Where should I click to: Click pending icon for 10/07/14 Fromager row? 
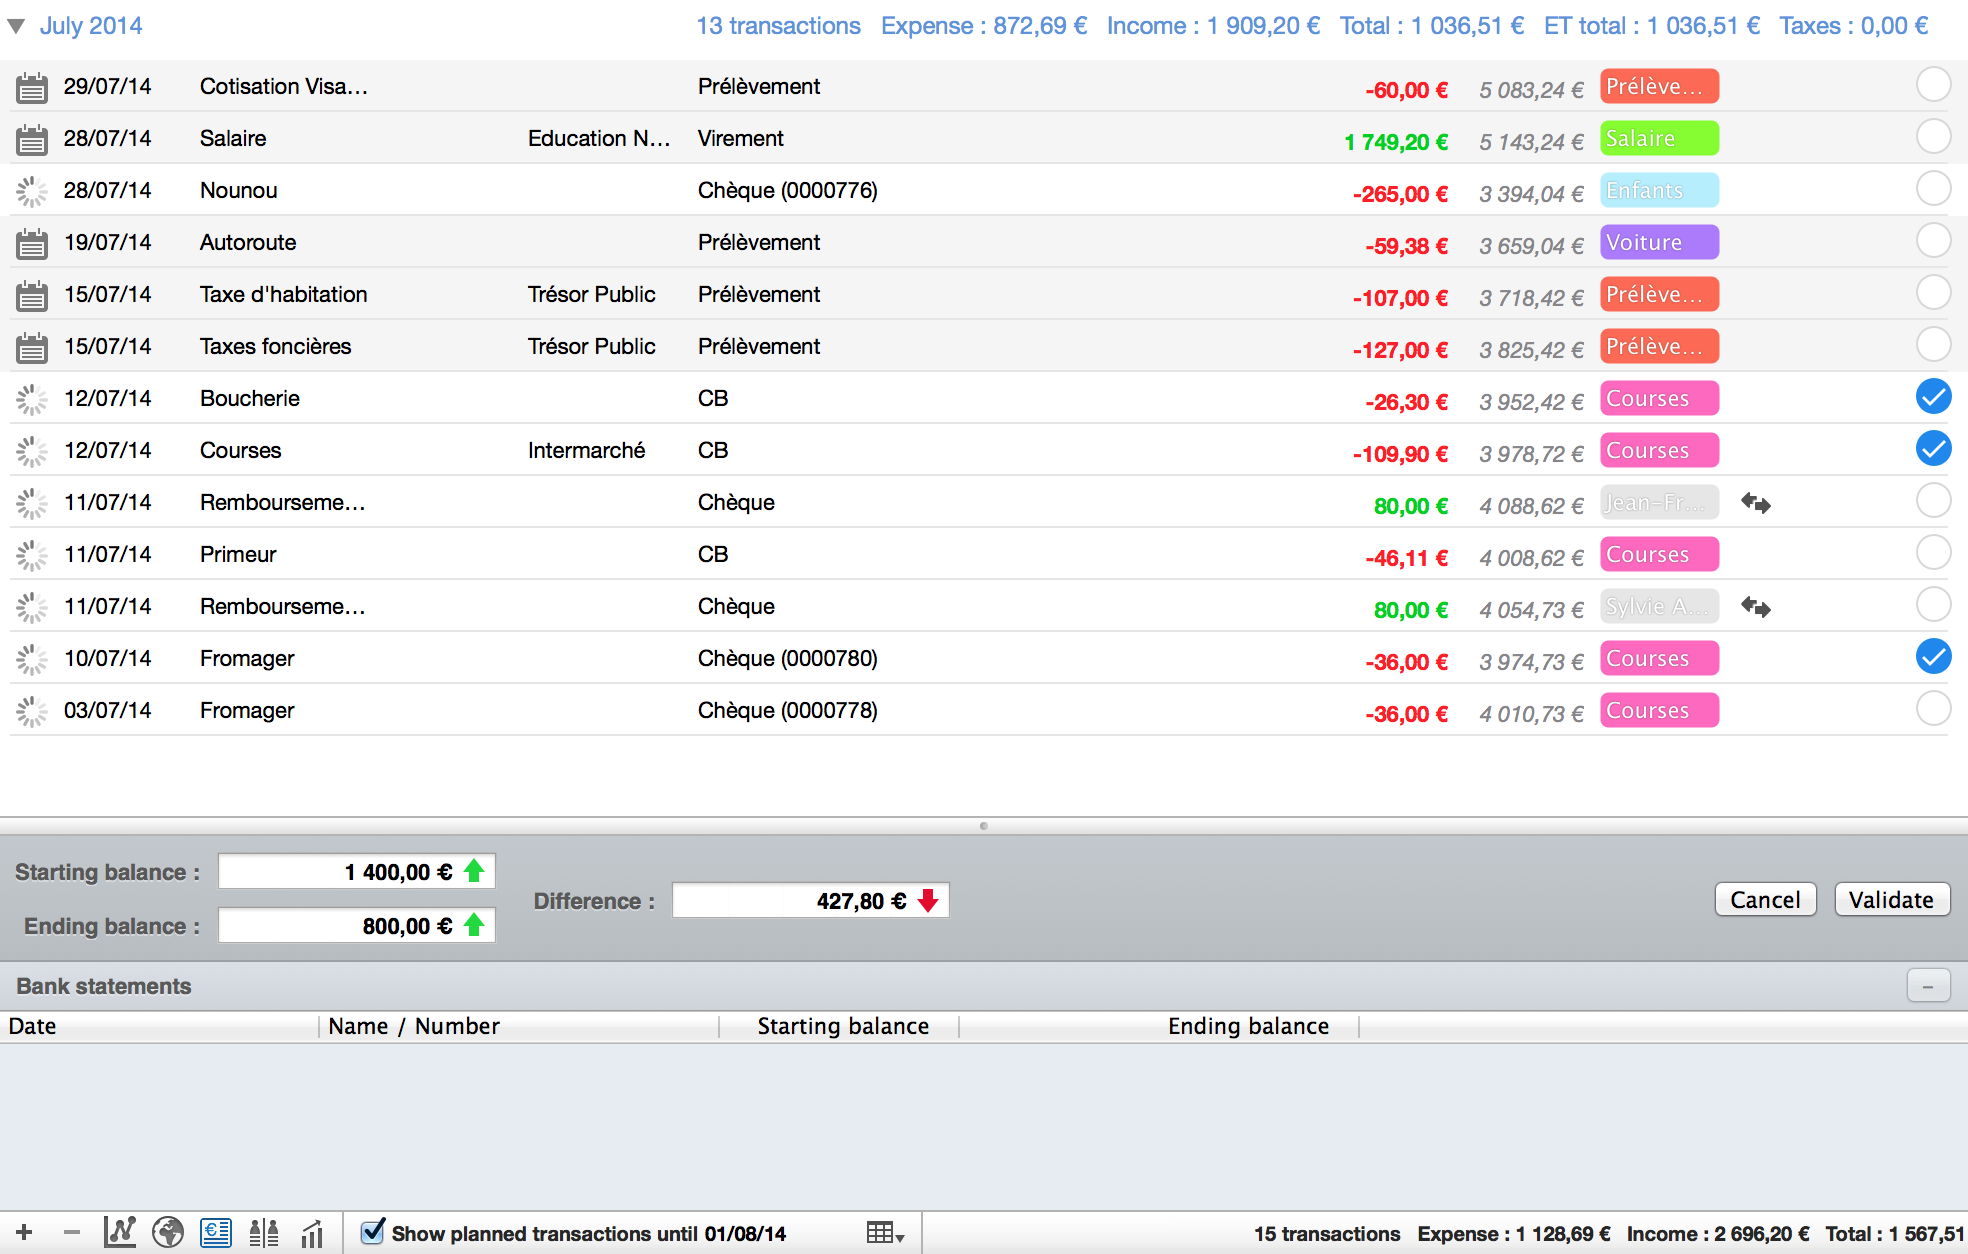tap(32, 659)
